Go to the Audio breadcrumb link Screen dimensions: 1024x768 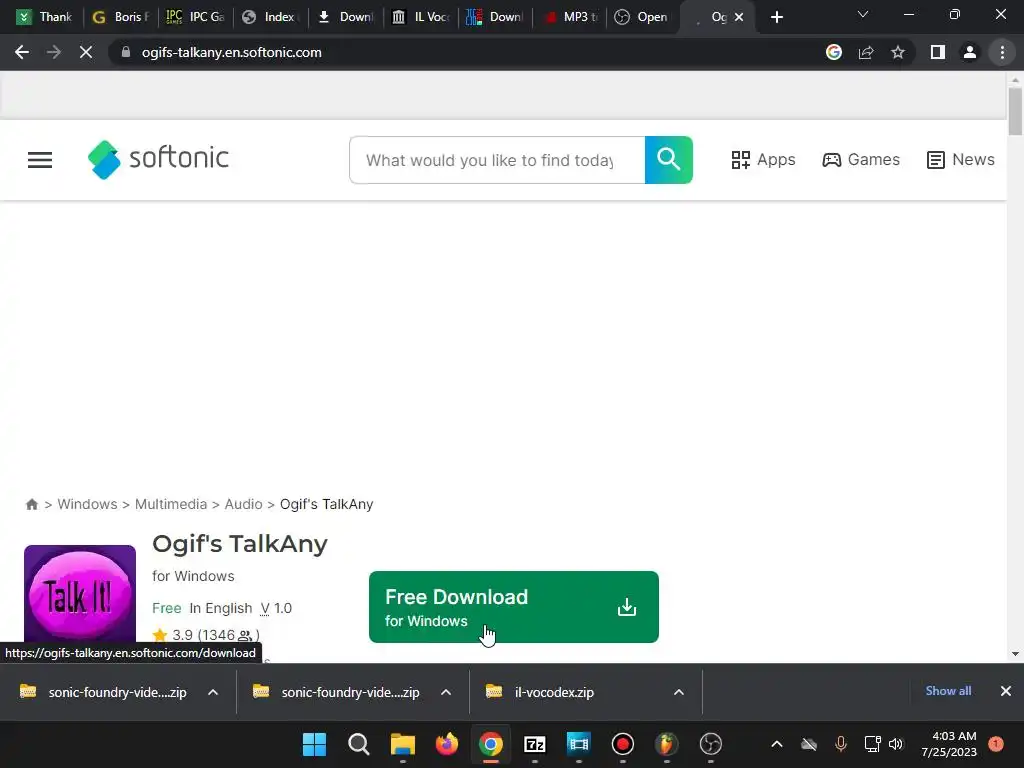(x=244, y=504)
